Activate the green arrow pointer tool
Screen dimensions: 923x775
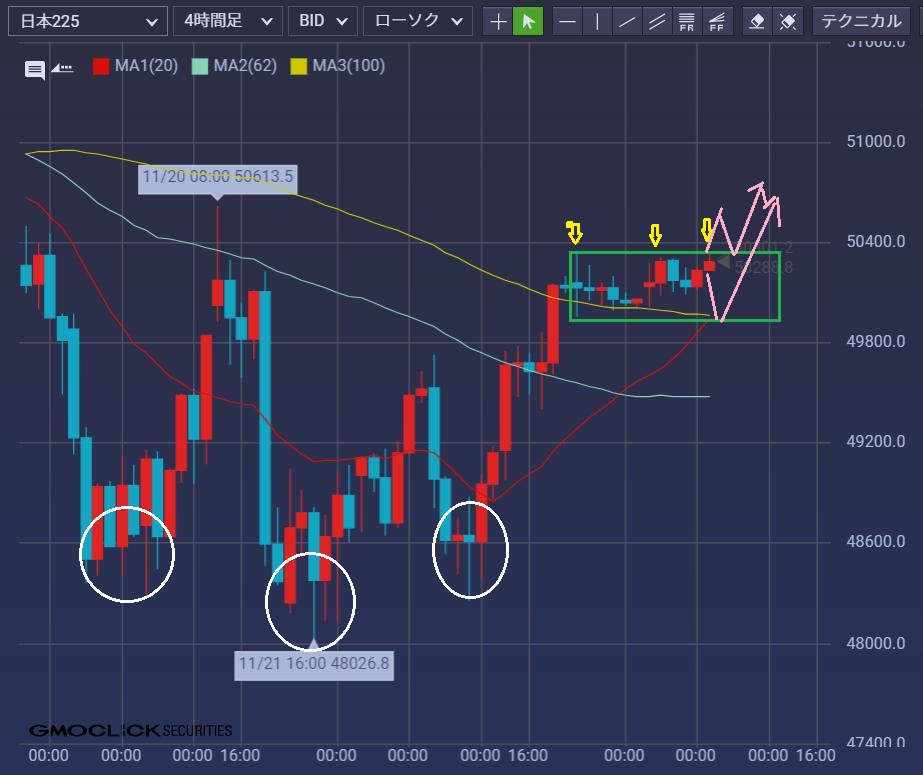click(528, 21)
